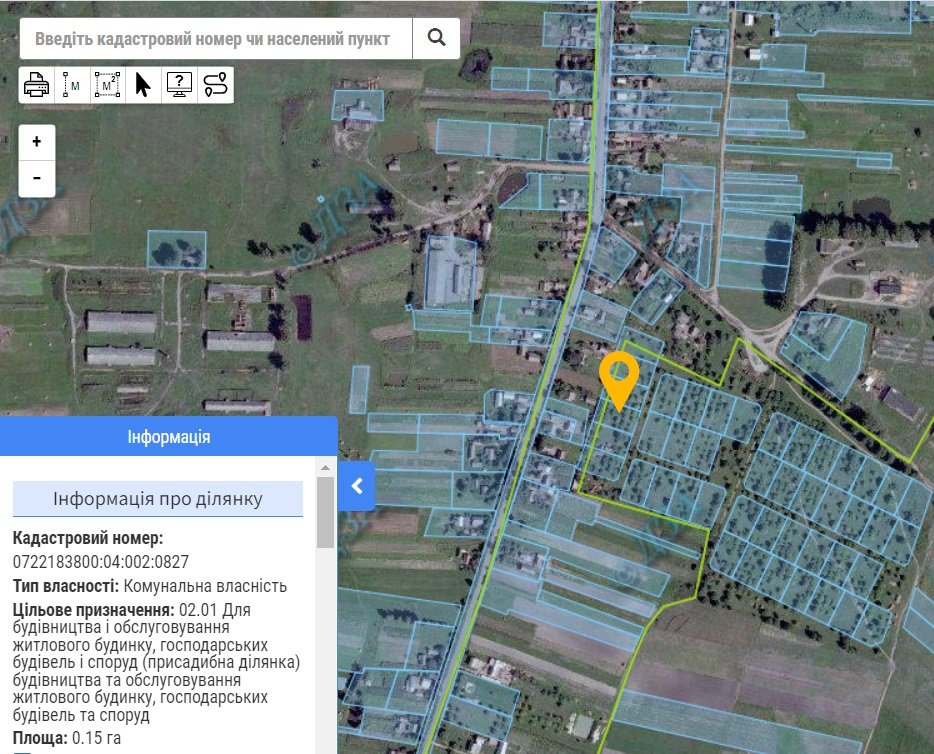Click the panel scrollbar up arrow

[x=325, y=467]
